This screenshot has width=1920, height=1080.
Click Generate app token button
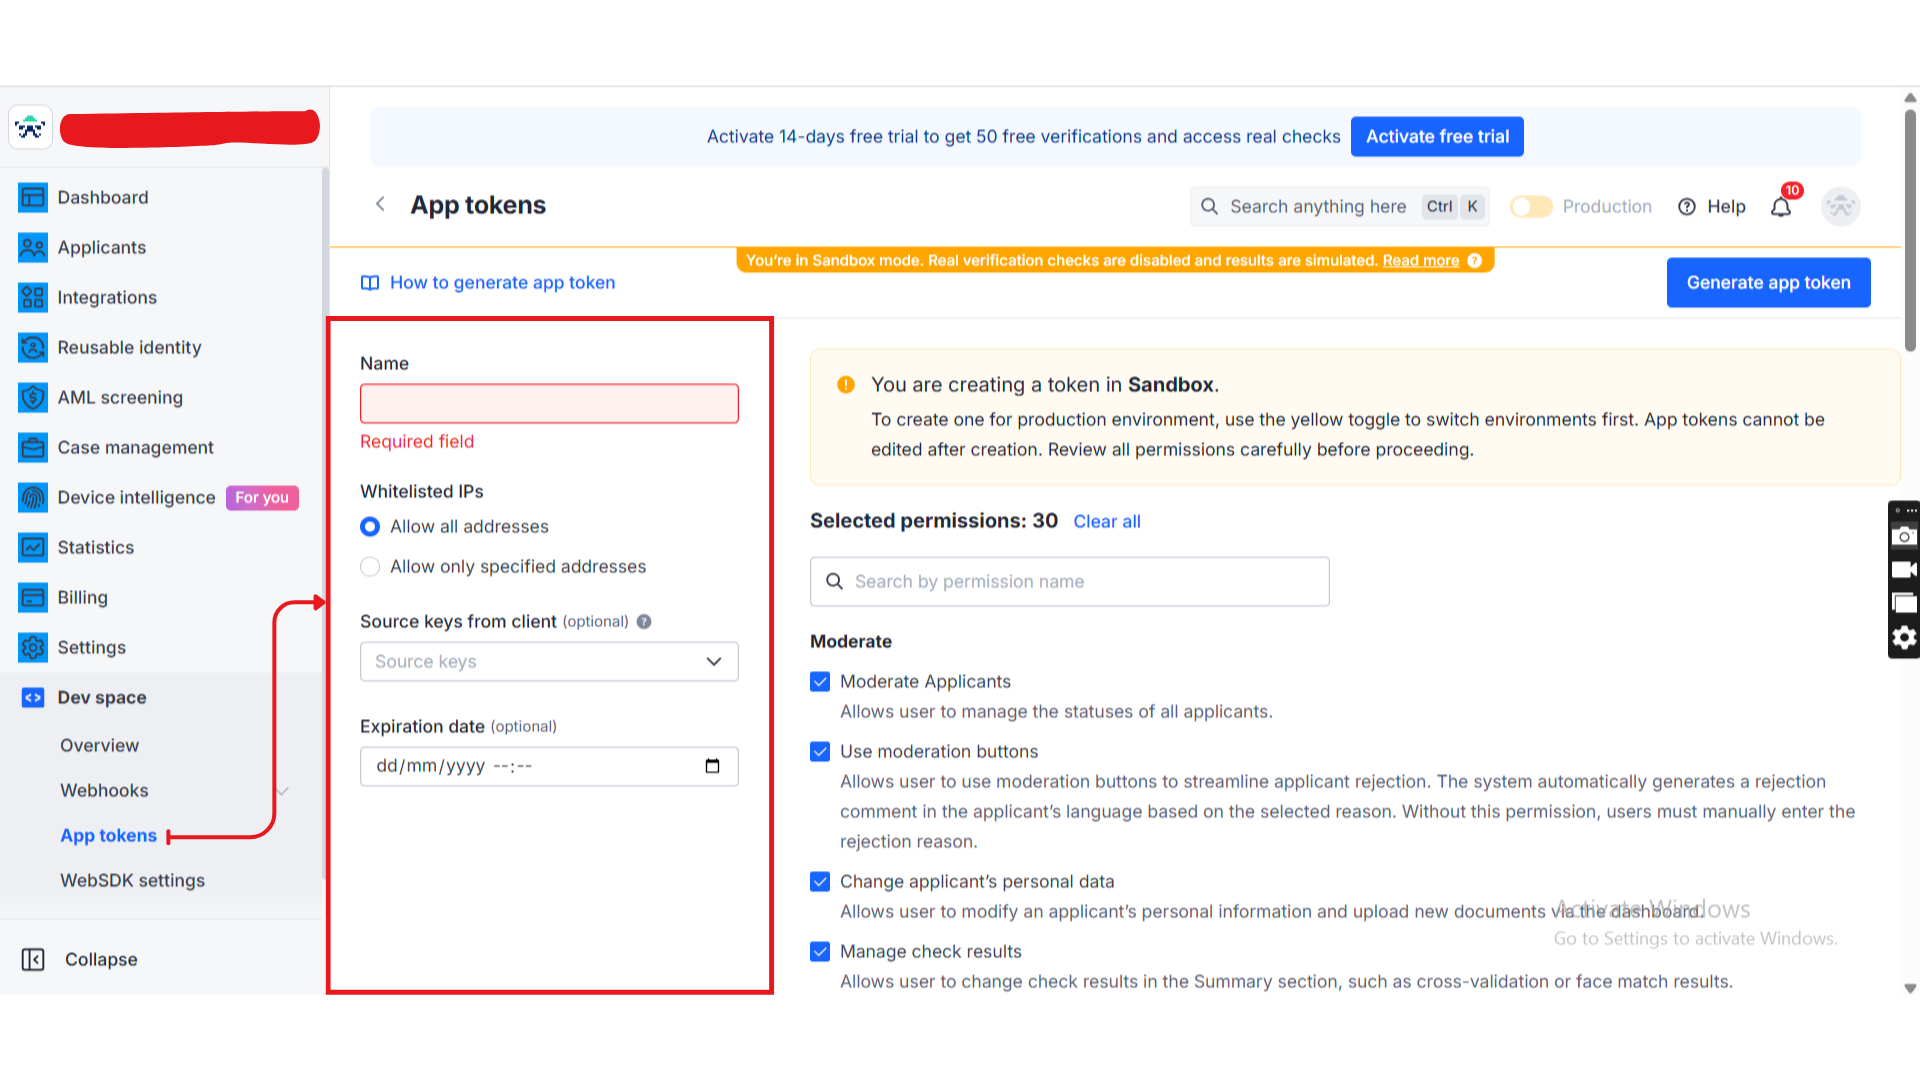pos(1768,283)
